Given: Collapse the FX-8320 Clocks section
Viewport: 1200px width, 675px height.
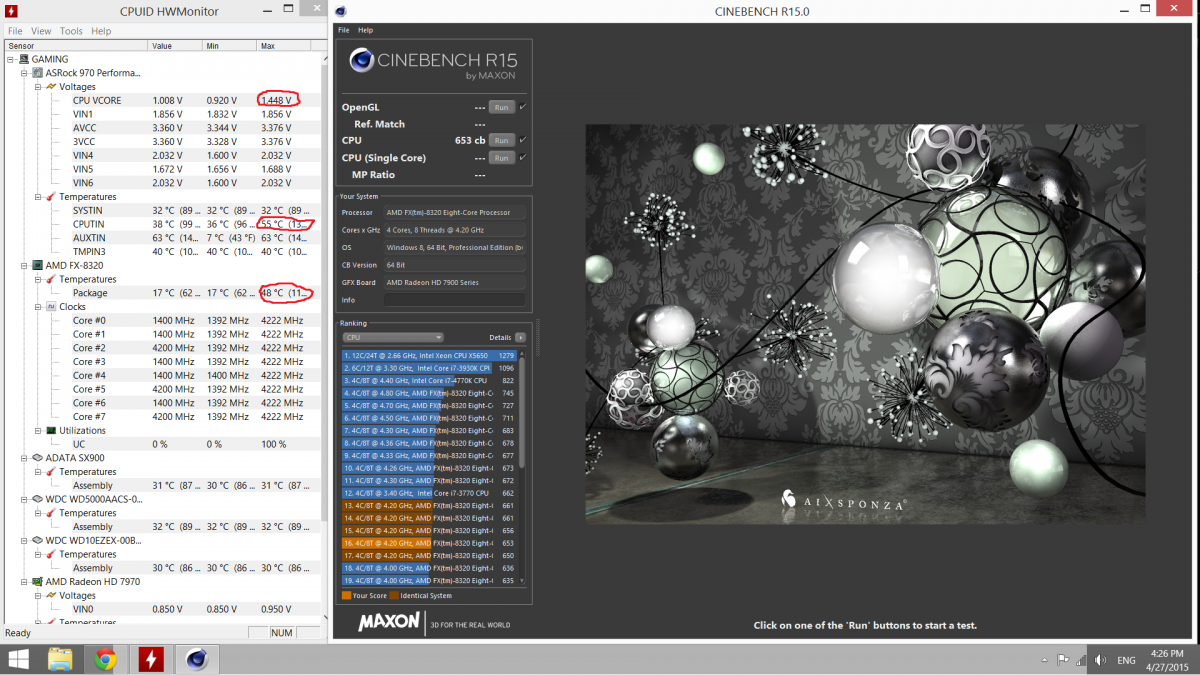Looking at the screenshot, I should point(38,307).
